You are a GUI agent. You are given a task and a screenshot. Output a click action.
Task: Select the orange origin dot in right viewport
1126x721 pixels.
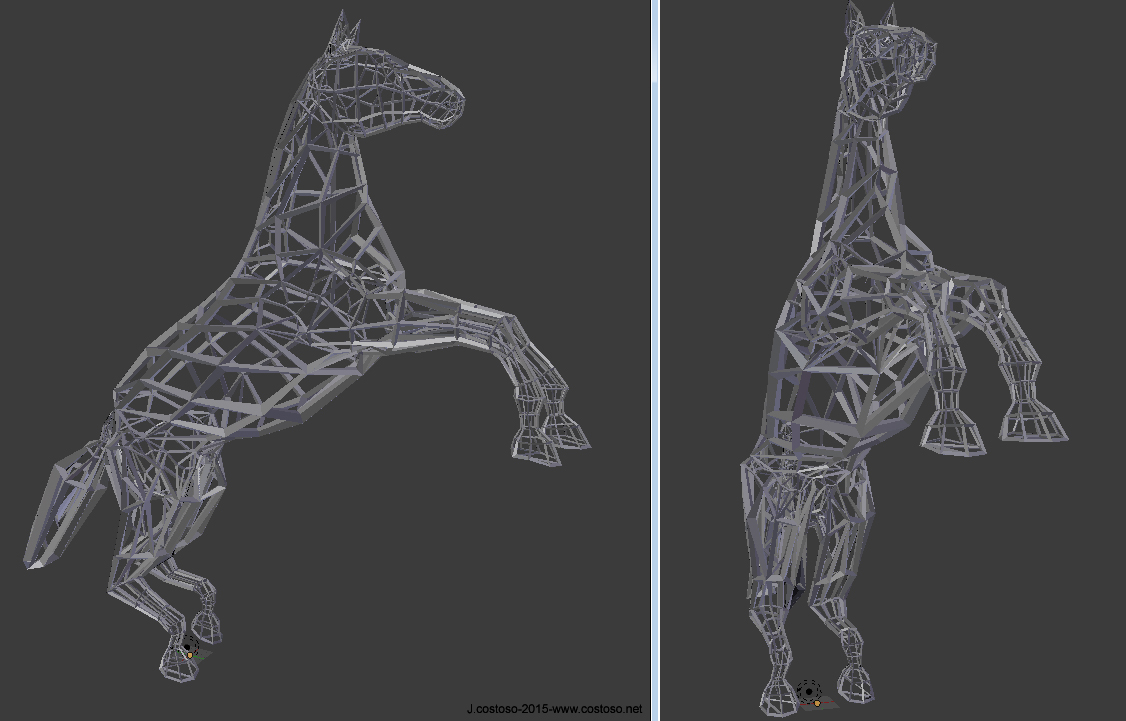pyautogui.click(x=817, y=704)
